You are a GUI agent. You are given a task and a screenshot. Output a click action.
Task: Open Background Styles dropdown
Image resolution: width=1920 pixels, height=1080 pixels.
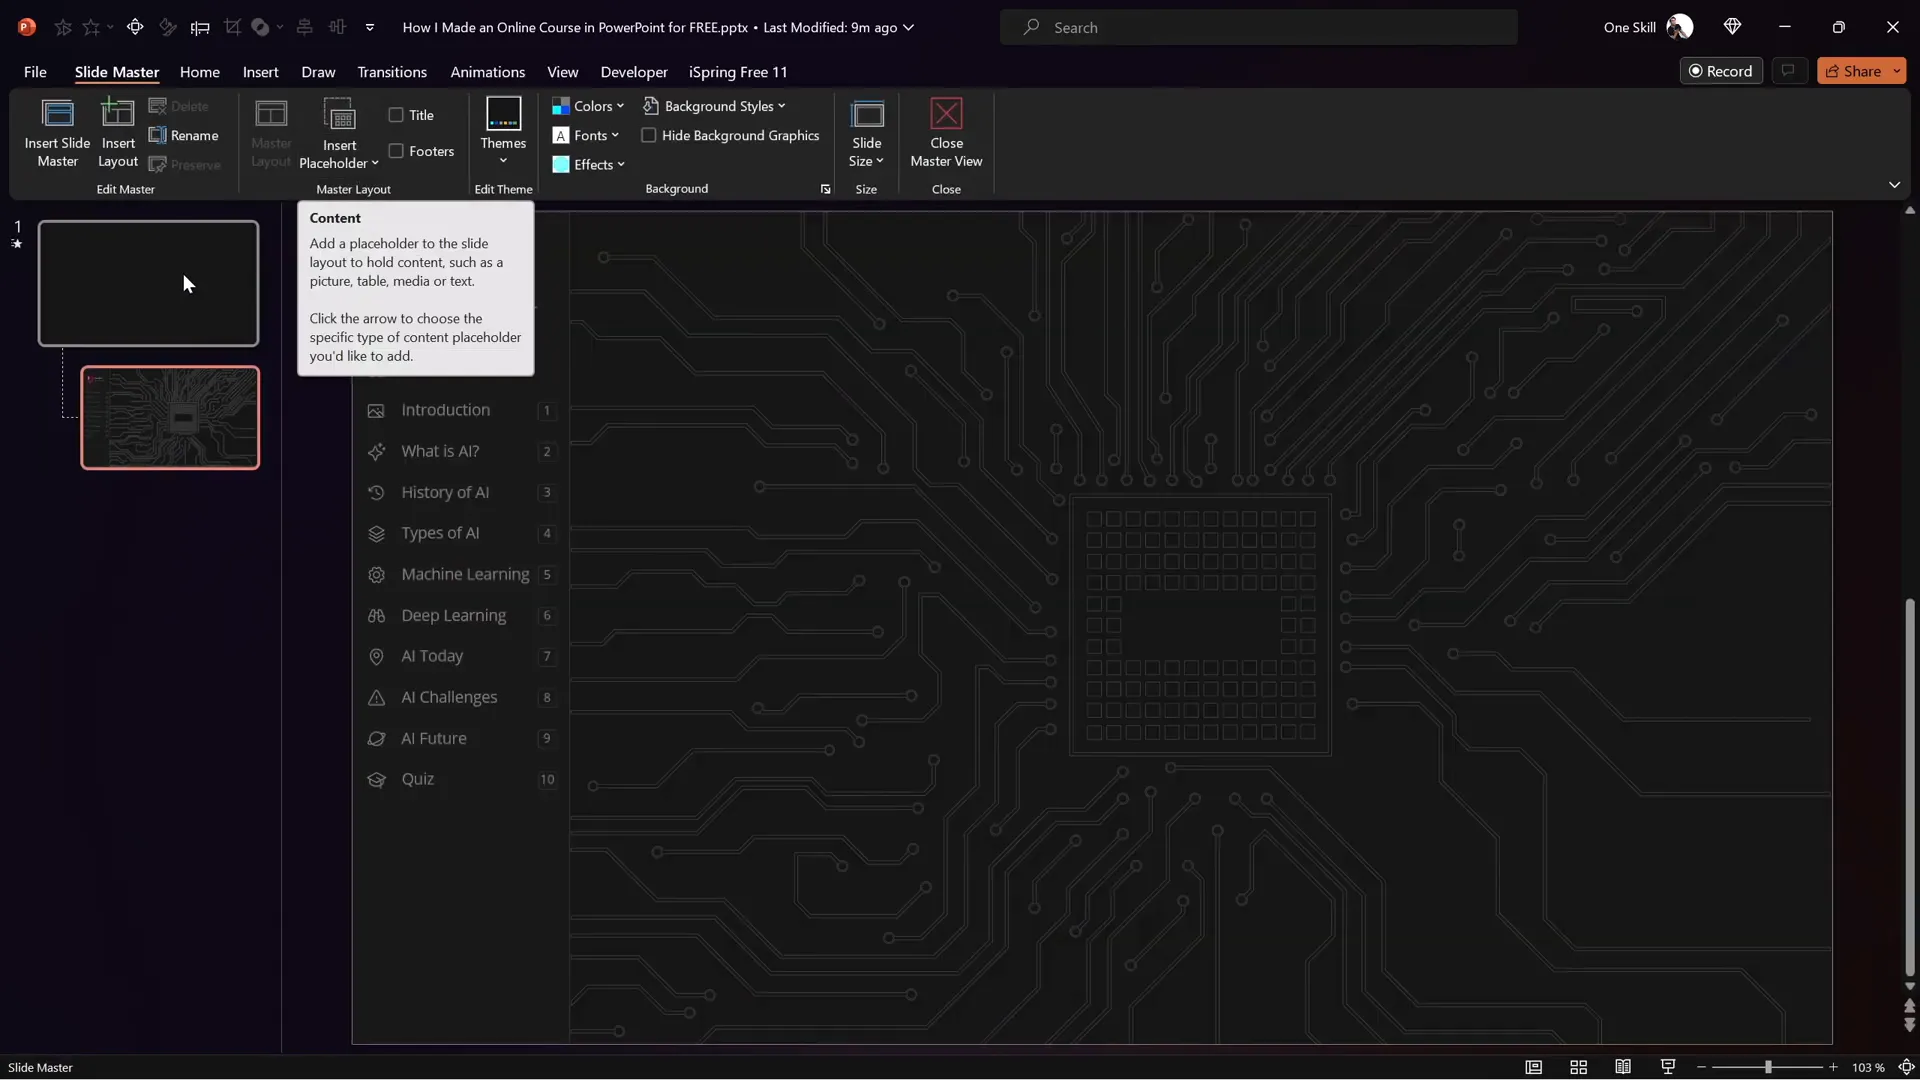[x=714, y=106]
